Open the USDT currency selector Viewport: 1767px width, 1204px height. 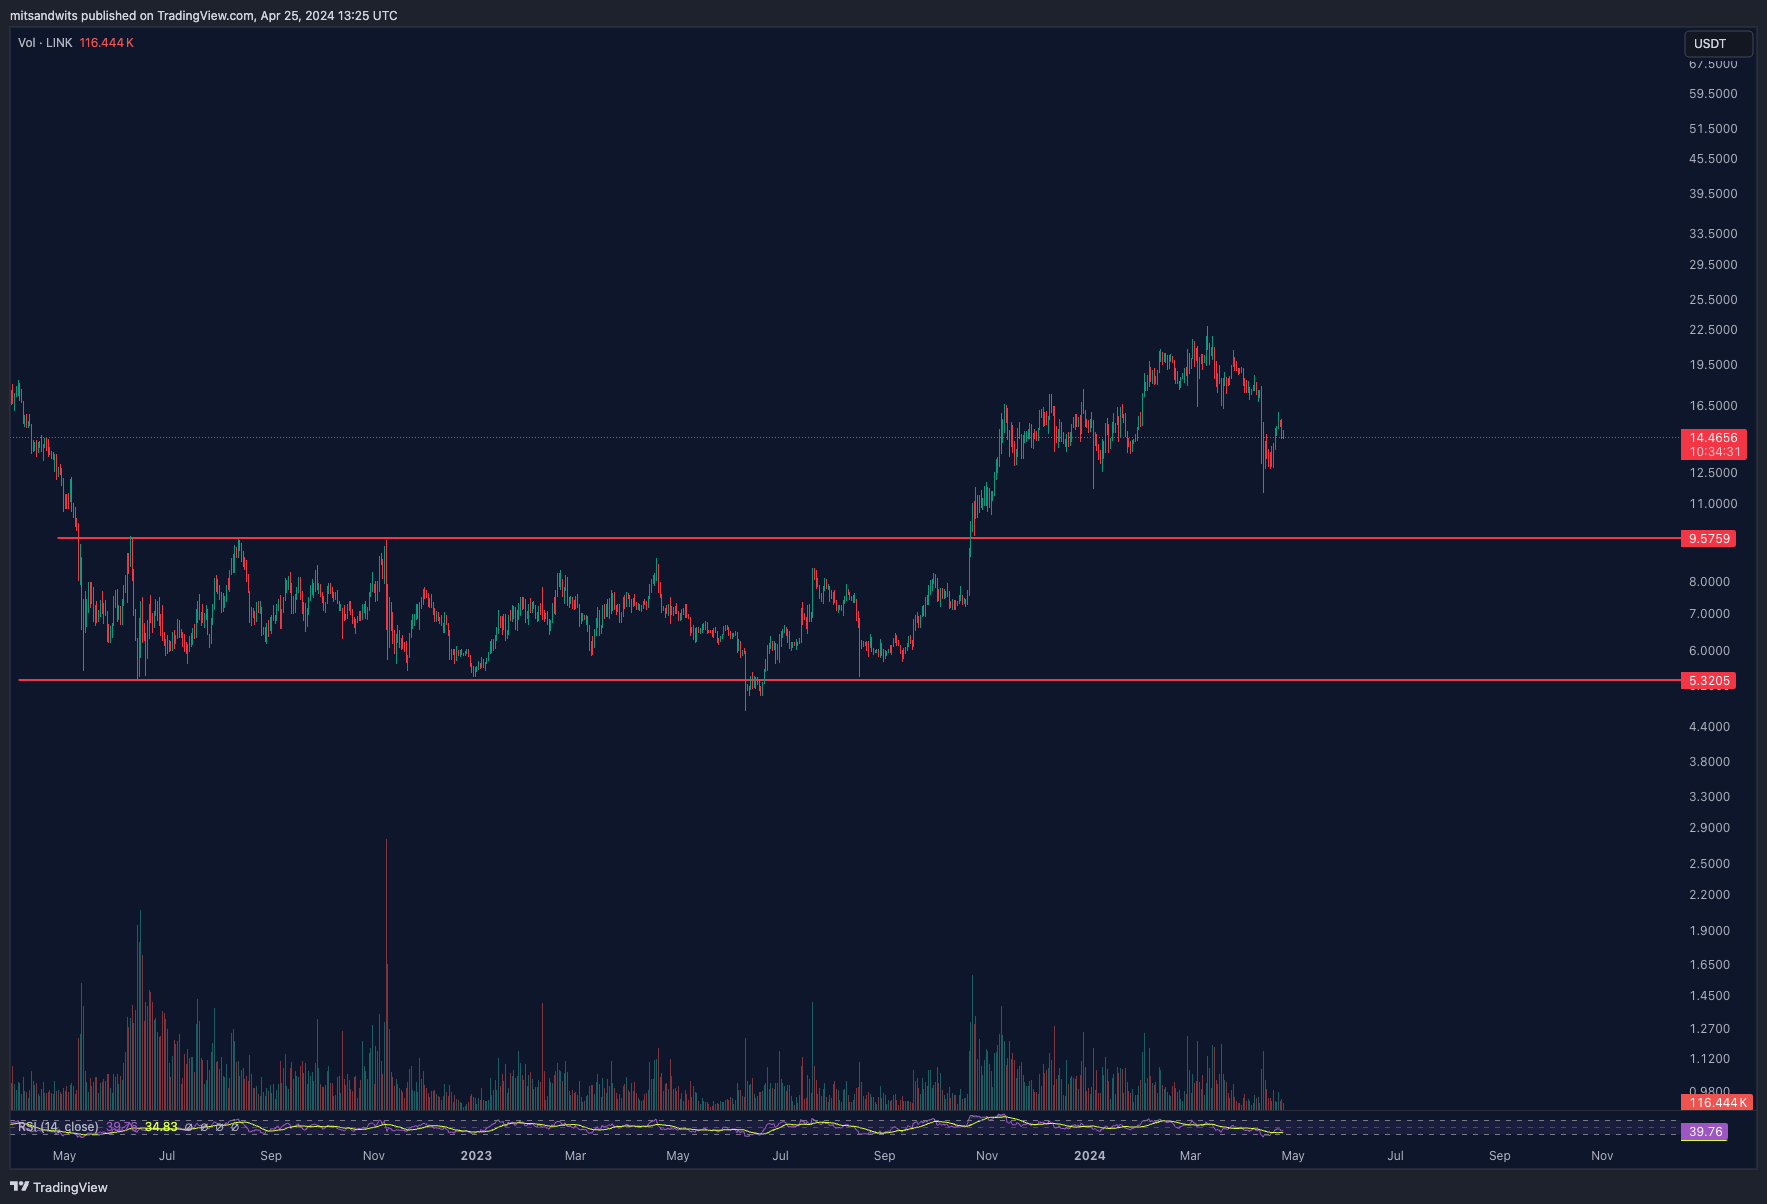coord(1718,44)
